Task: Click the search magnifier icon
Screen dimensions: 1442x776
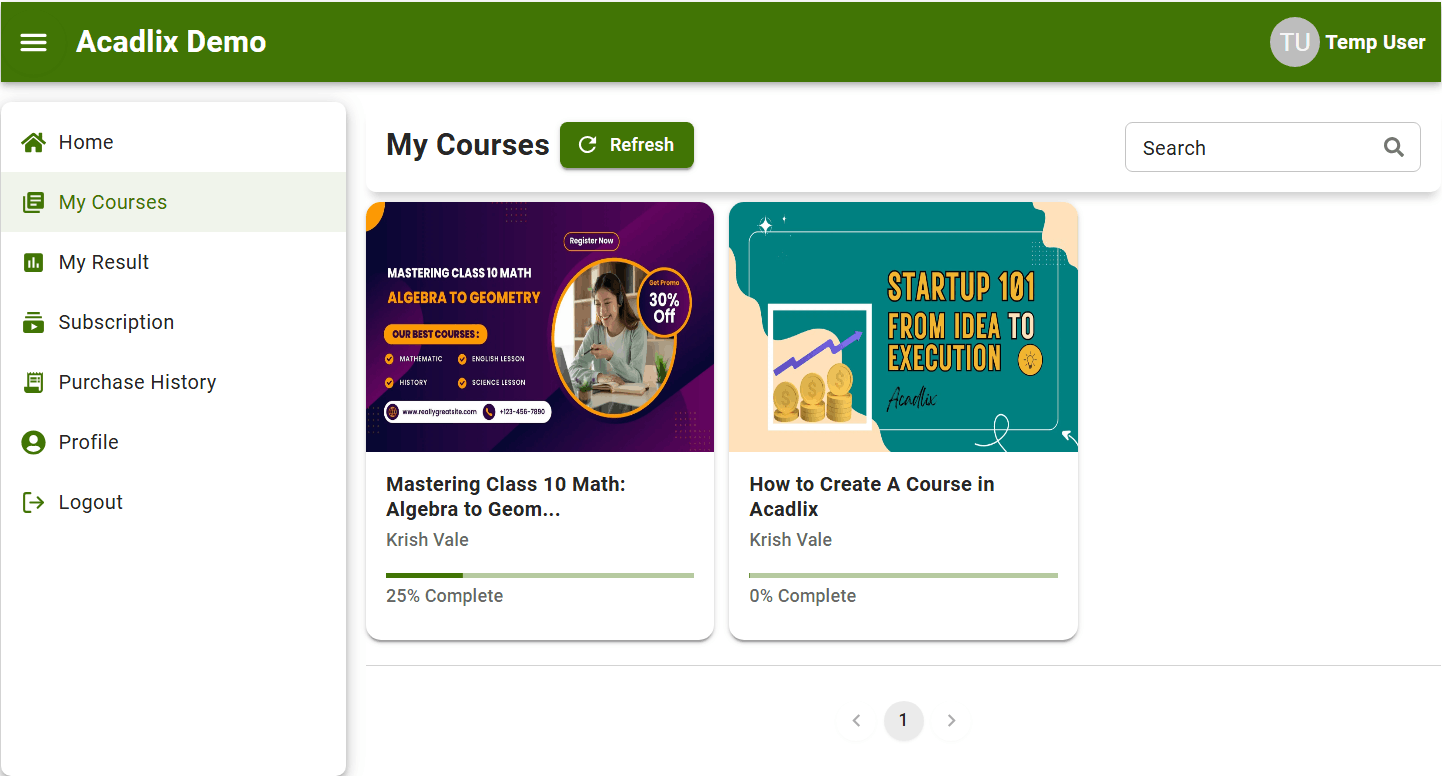Action: pyautogui.click(x=1394, y=147)
